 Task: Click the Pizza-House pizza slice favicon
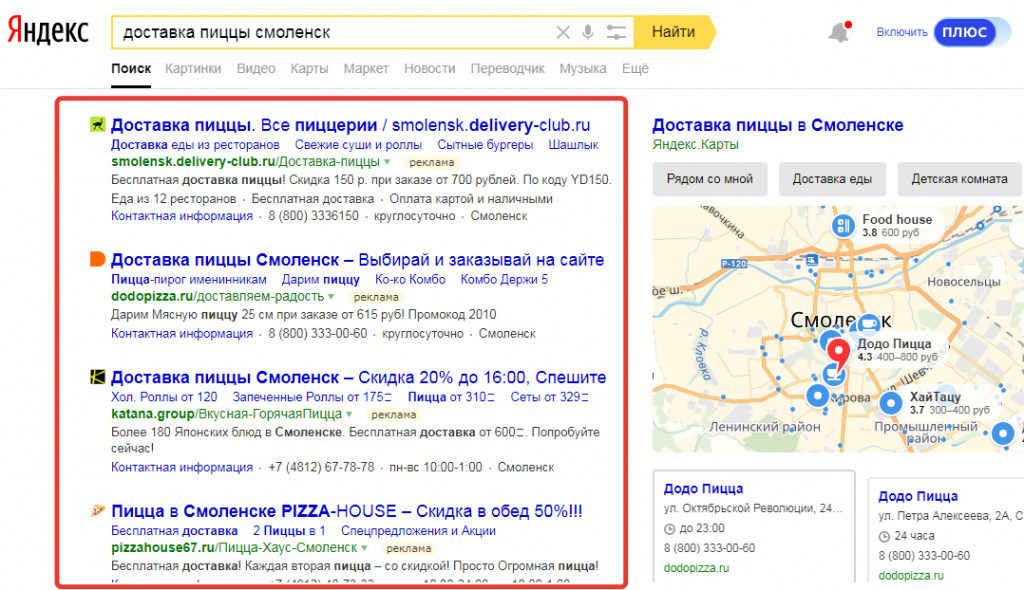click(x=97, y=510)
